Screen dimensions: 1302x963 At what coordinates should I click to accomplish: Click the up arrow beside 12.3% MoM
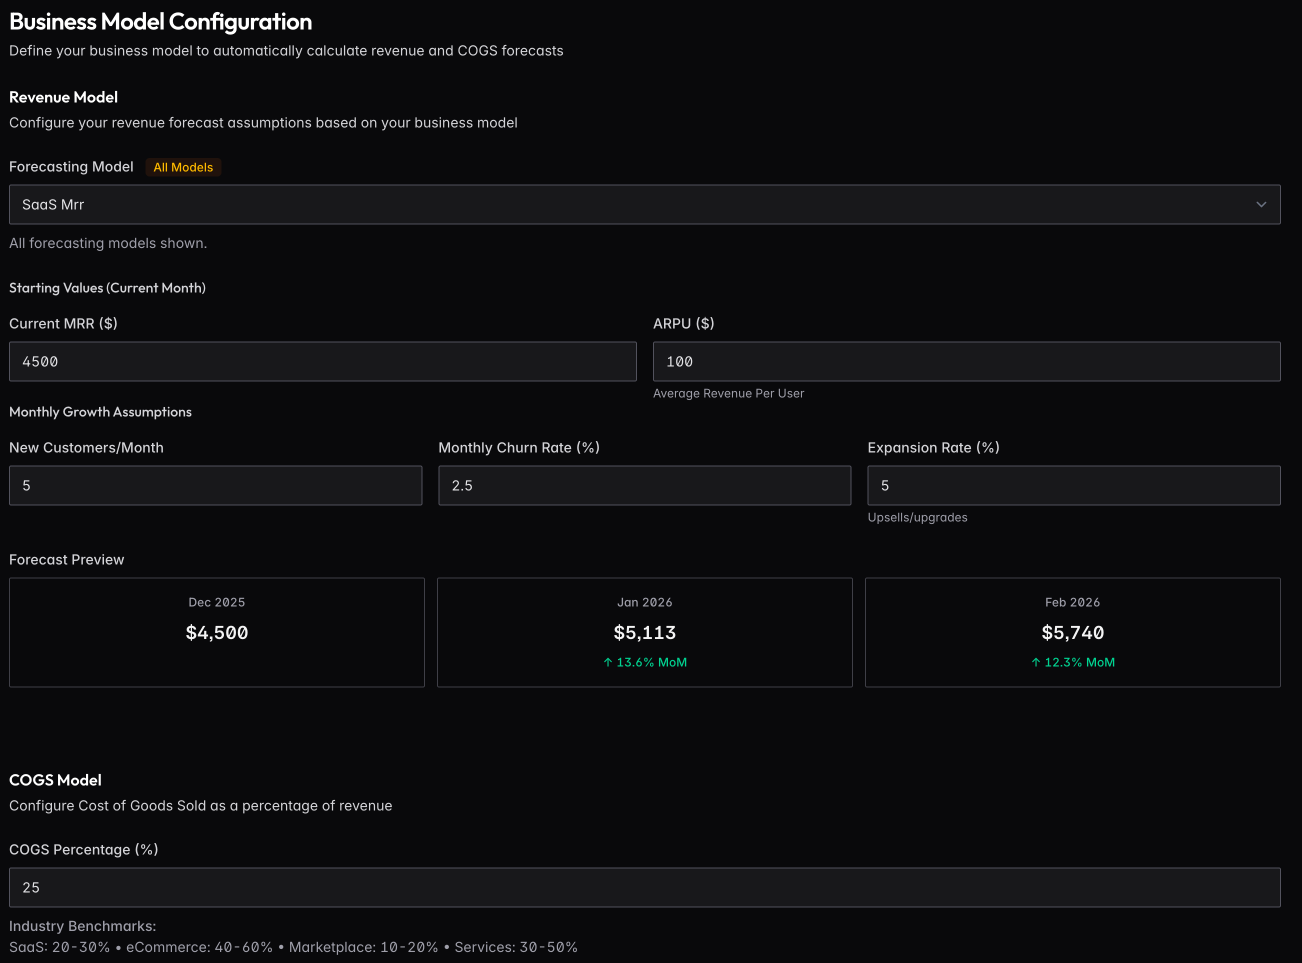tap(1036, 663)
